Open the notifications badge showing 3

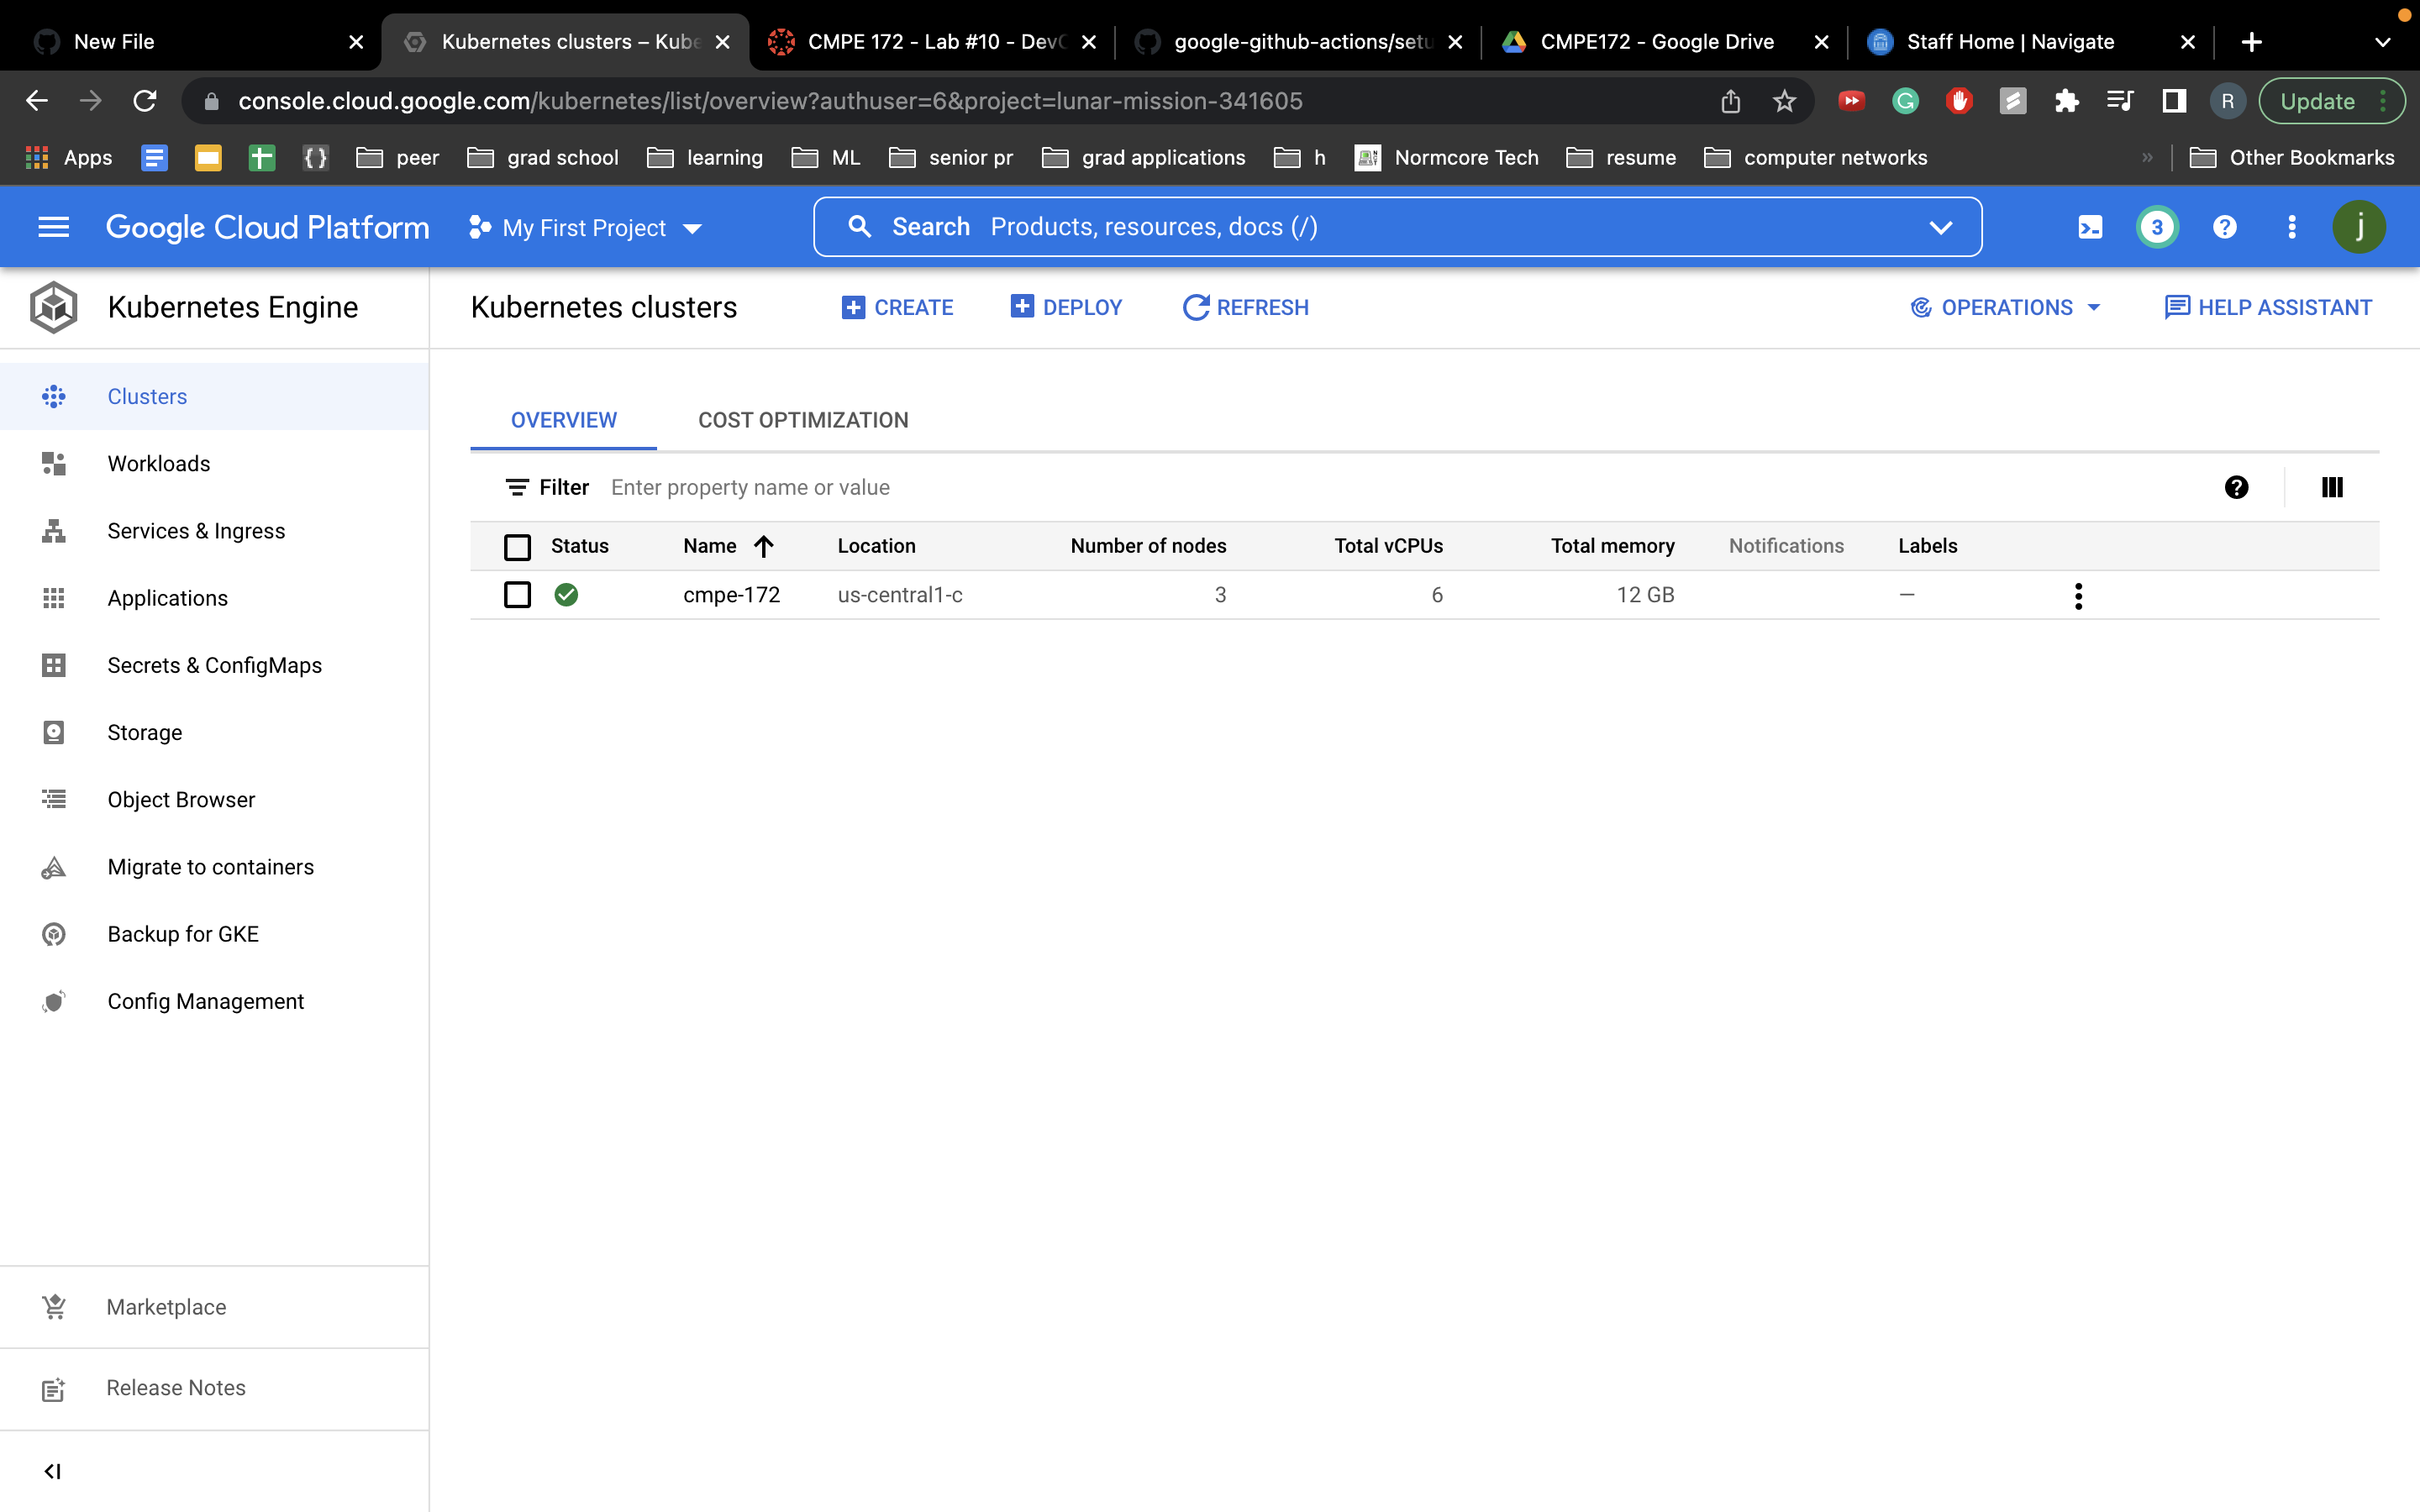point(2156,227)
